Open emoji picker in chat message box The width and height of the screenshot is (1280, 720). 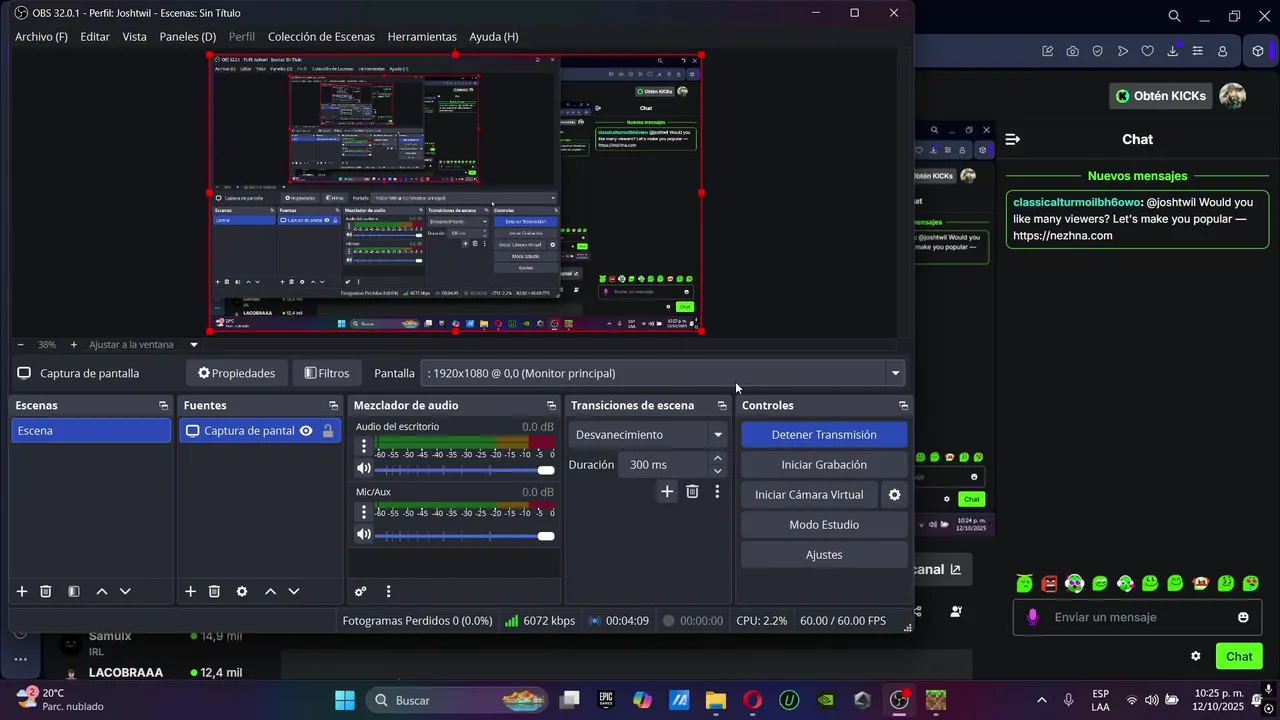pyautogui.click(x=1243, y=617)
